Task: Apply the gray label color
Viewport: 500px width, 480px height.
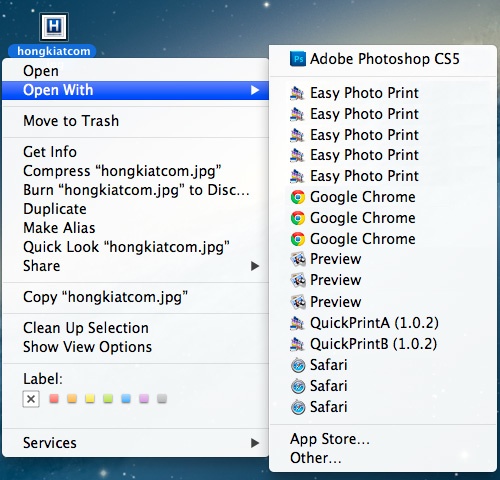Action: pyautogui.click(x=162, y=399)
